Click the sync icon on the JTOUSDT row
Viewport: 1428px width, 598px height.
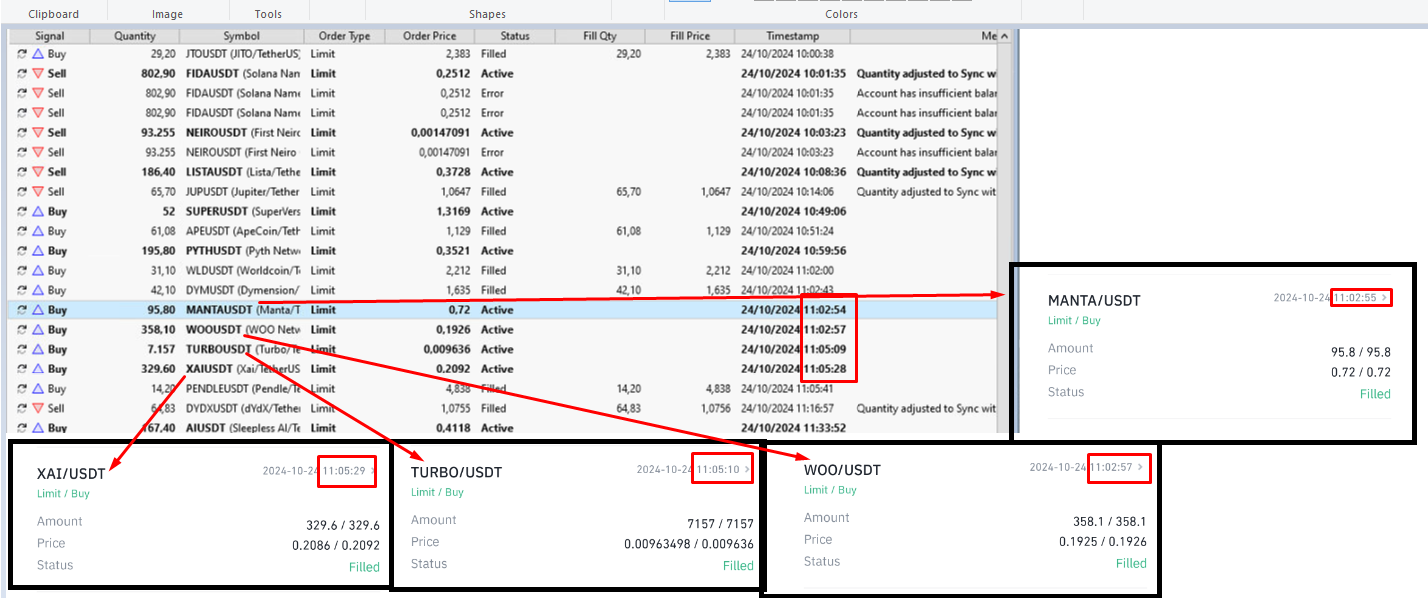point(22,54)
